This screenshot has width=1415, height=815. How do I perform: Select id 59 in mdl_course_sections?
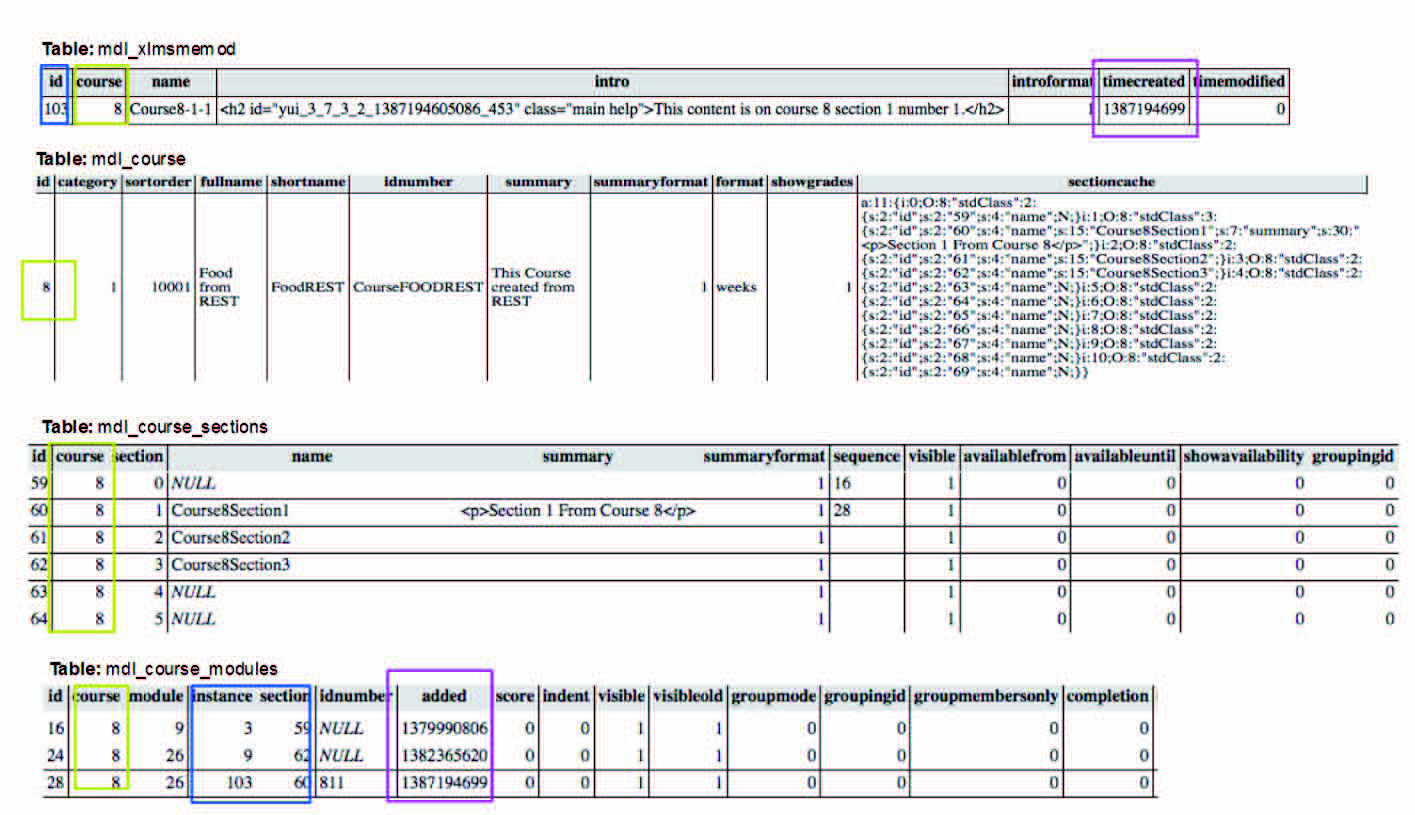[x=39, y=483]
